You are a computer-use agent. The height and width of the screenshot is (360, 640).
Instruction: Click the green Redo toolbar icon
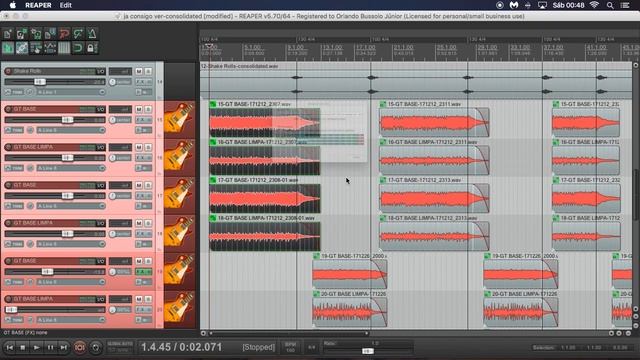[78, 33]
